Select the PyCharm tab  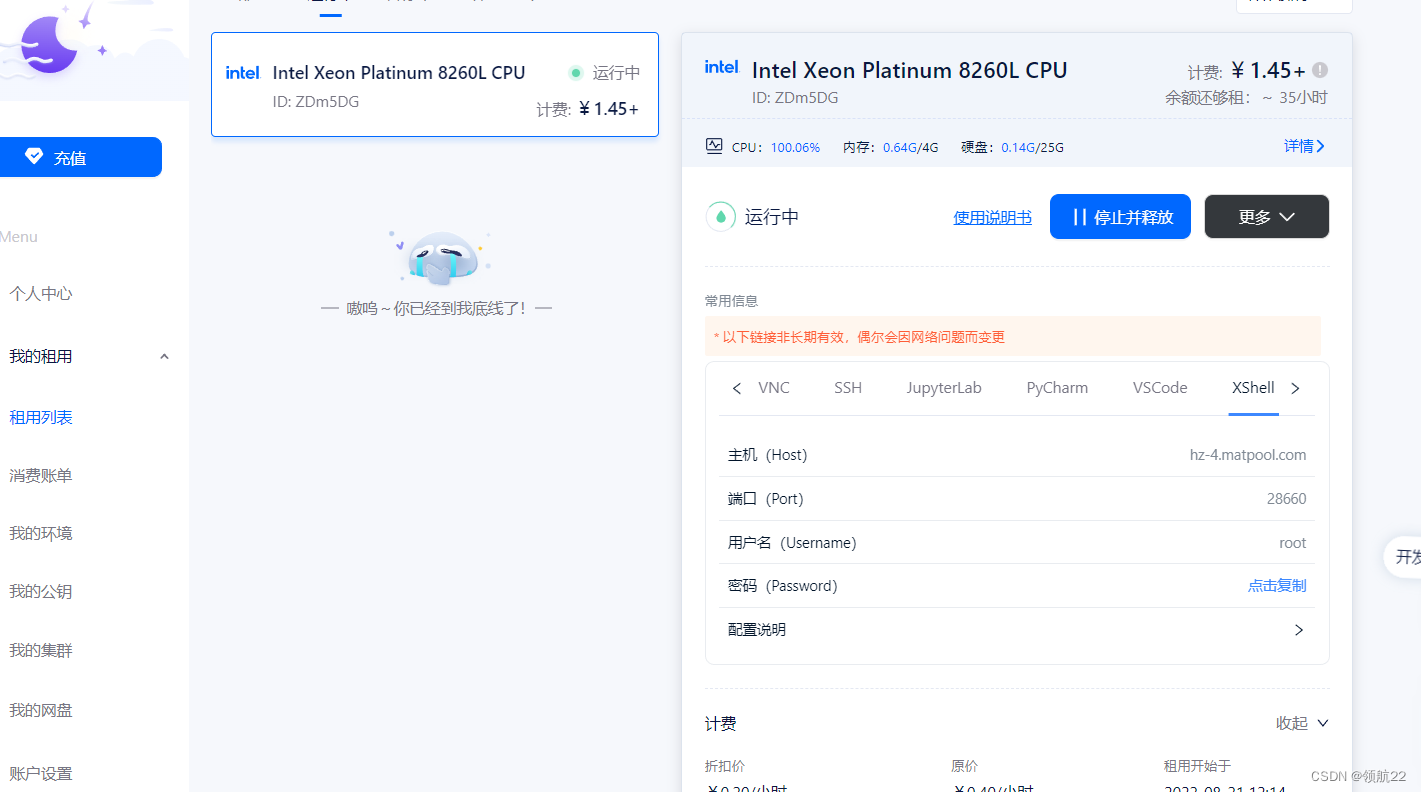pos(1057,388)
